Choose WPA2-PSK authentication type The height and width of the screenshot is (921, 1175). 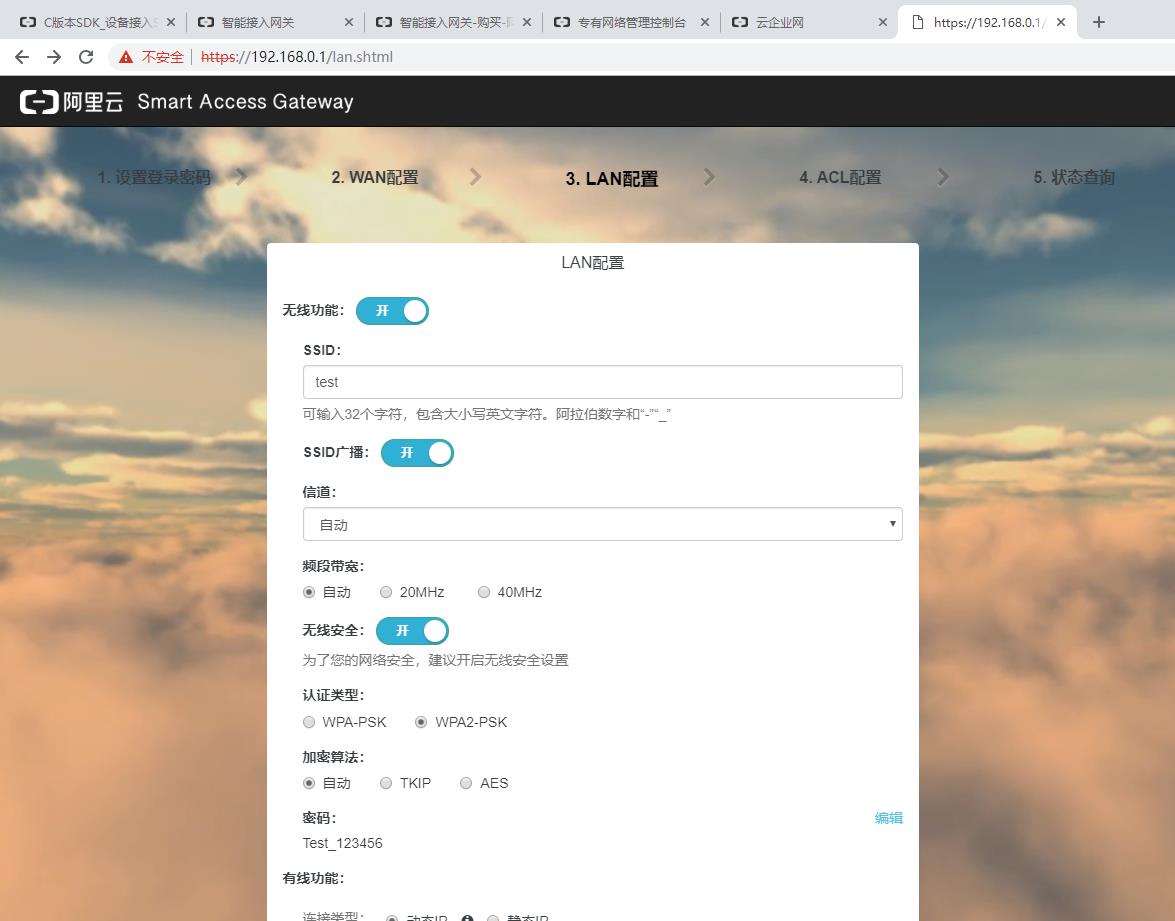[x=421, y=722]
